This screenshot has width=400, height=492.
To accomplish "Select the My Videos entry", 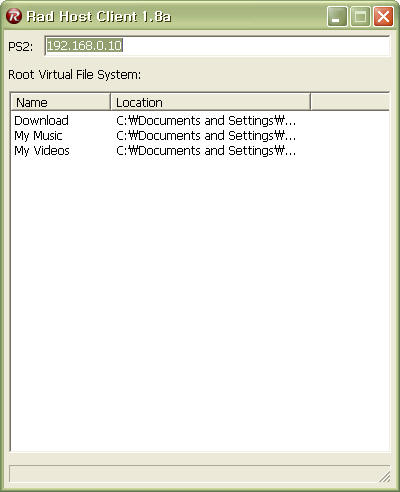I will 42,151.
